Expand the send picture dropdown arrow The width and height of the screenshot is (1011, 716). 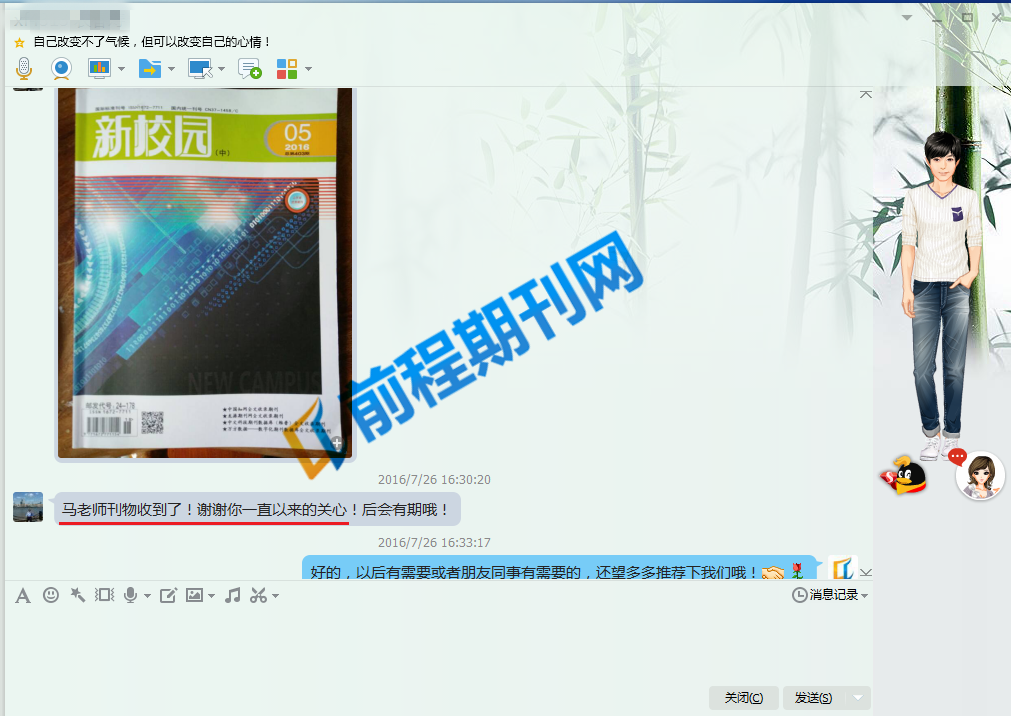click(x=211, y=596)
